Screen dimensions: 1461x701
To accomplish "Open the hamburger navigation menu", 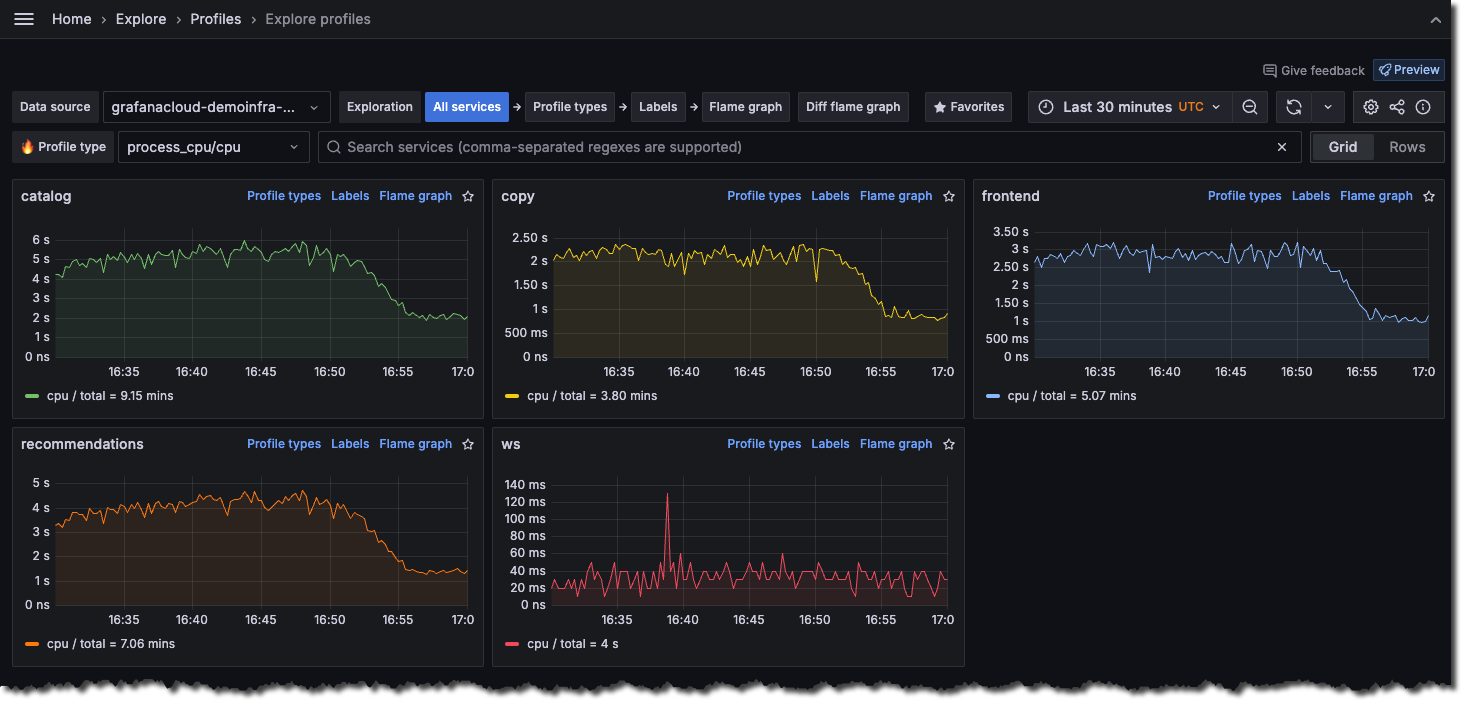I will coord(24,19).
